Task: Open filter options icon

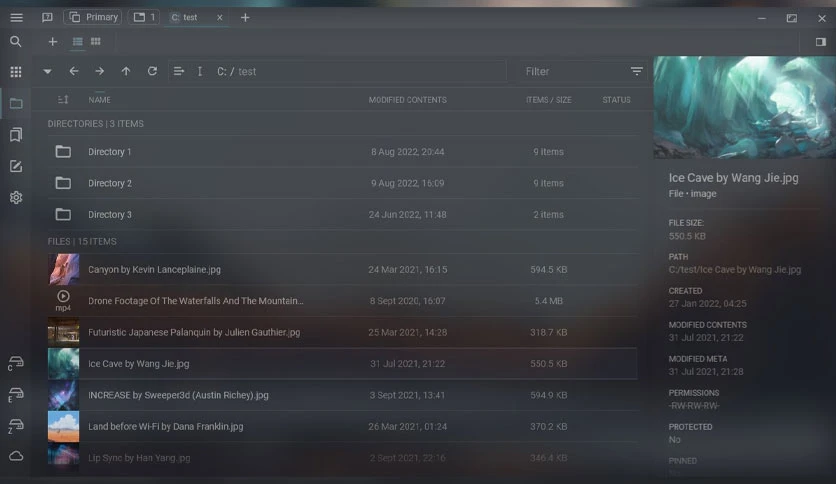Action: point(637,71)
